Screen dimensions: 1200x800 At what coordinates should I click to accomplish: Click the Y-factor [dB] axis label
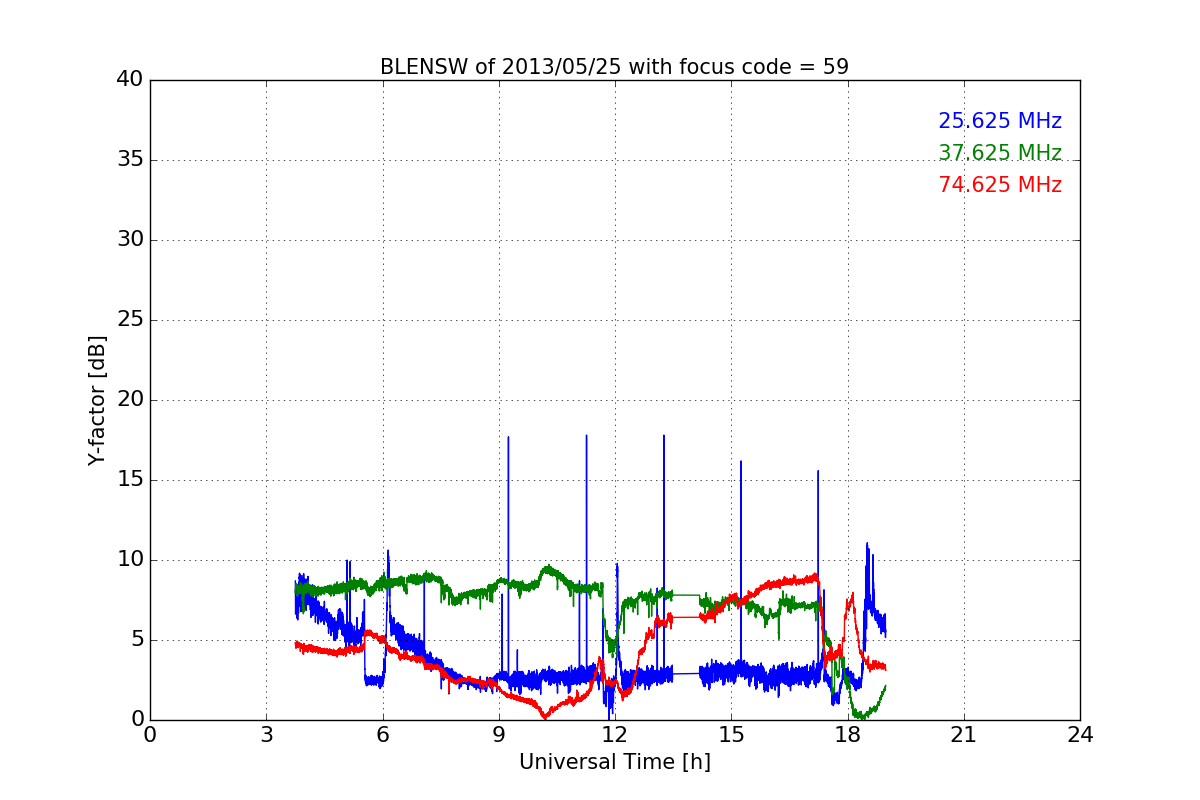97,400
